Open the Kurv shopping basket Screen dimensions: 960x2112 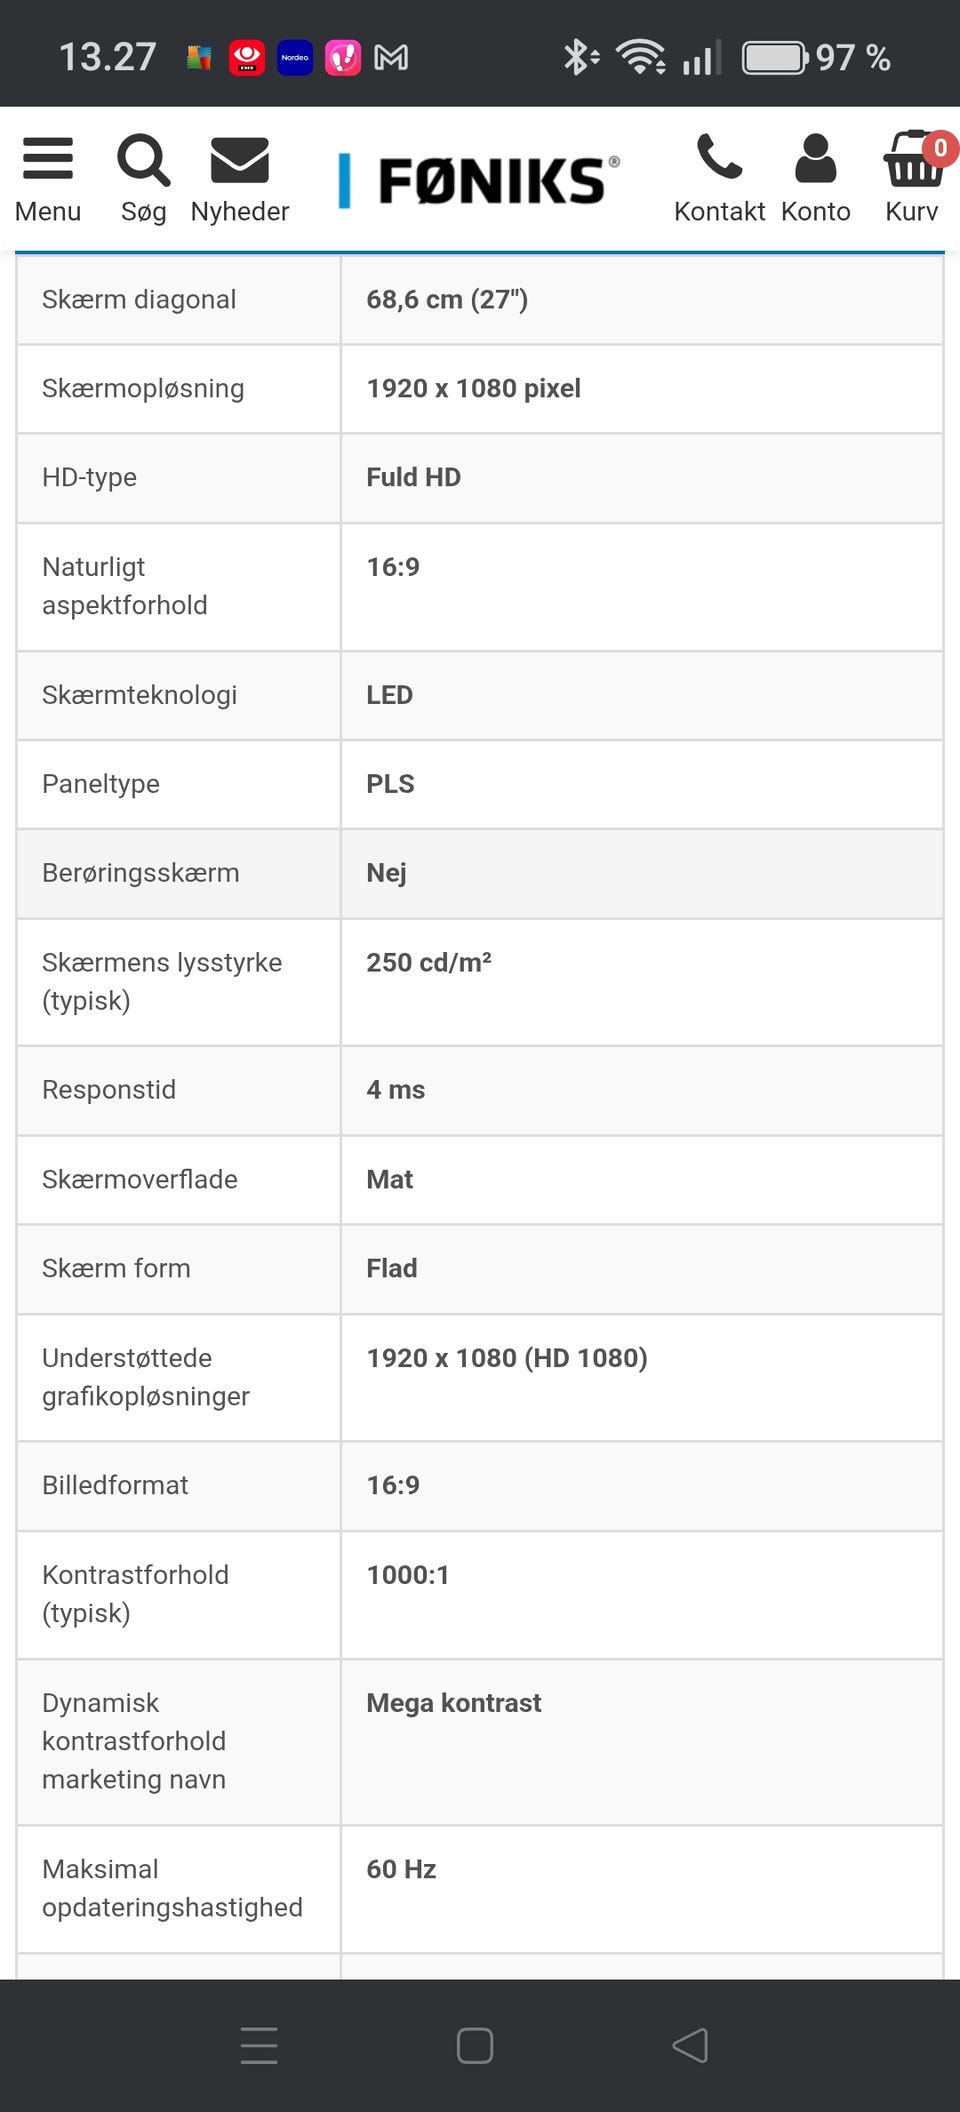(x=912, y=160)
